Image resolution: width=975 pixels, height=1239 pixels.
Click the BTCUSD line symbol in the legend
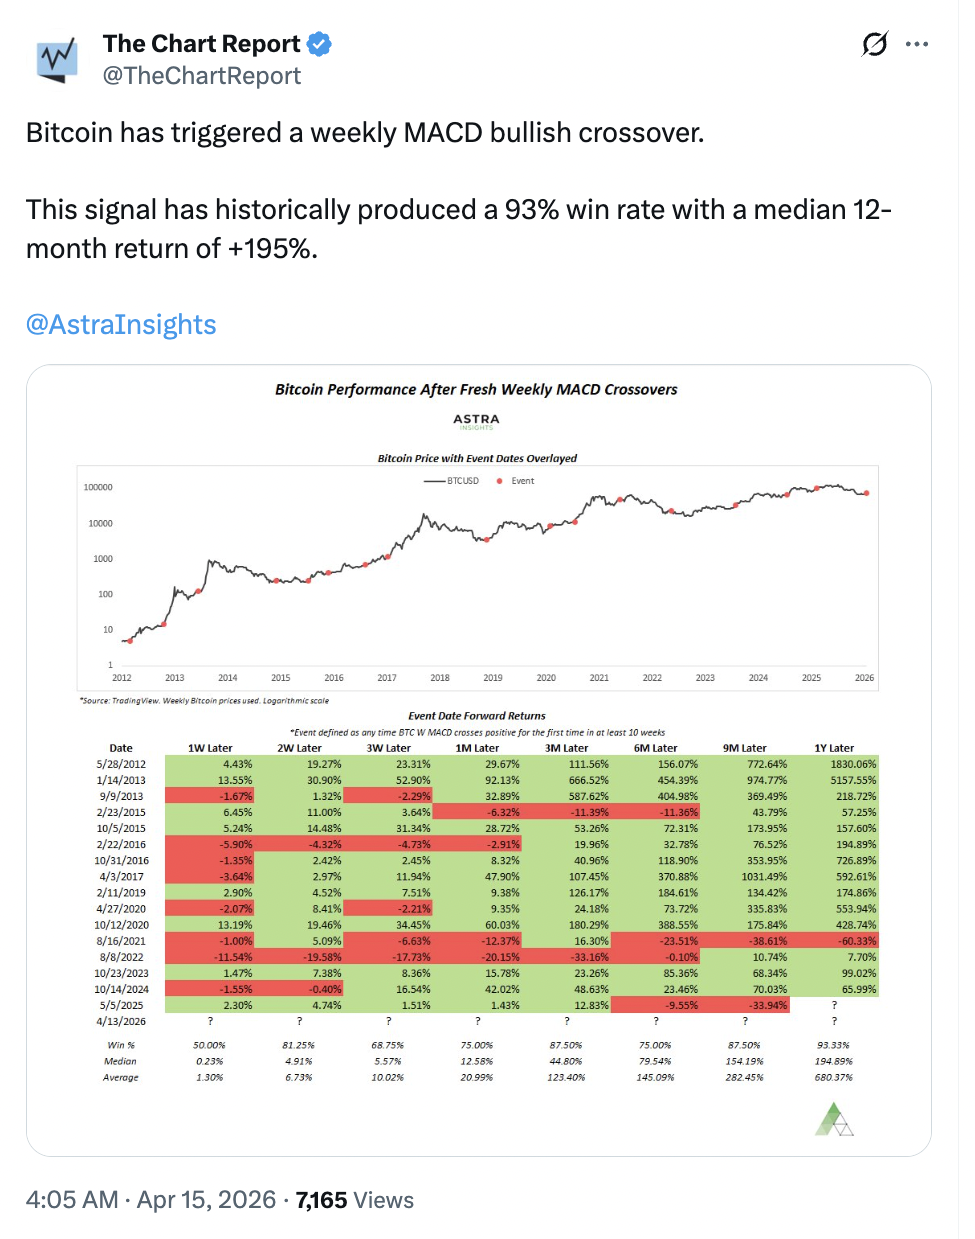[437, 481]
